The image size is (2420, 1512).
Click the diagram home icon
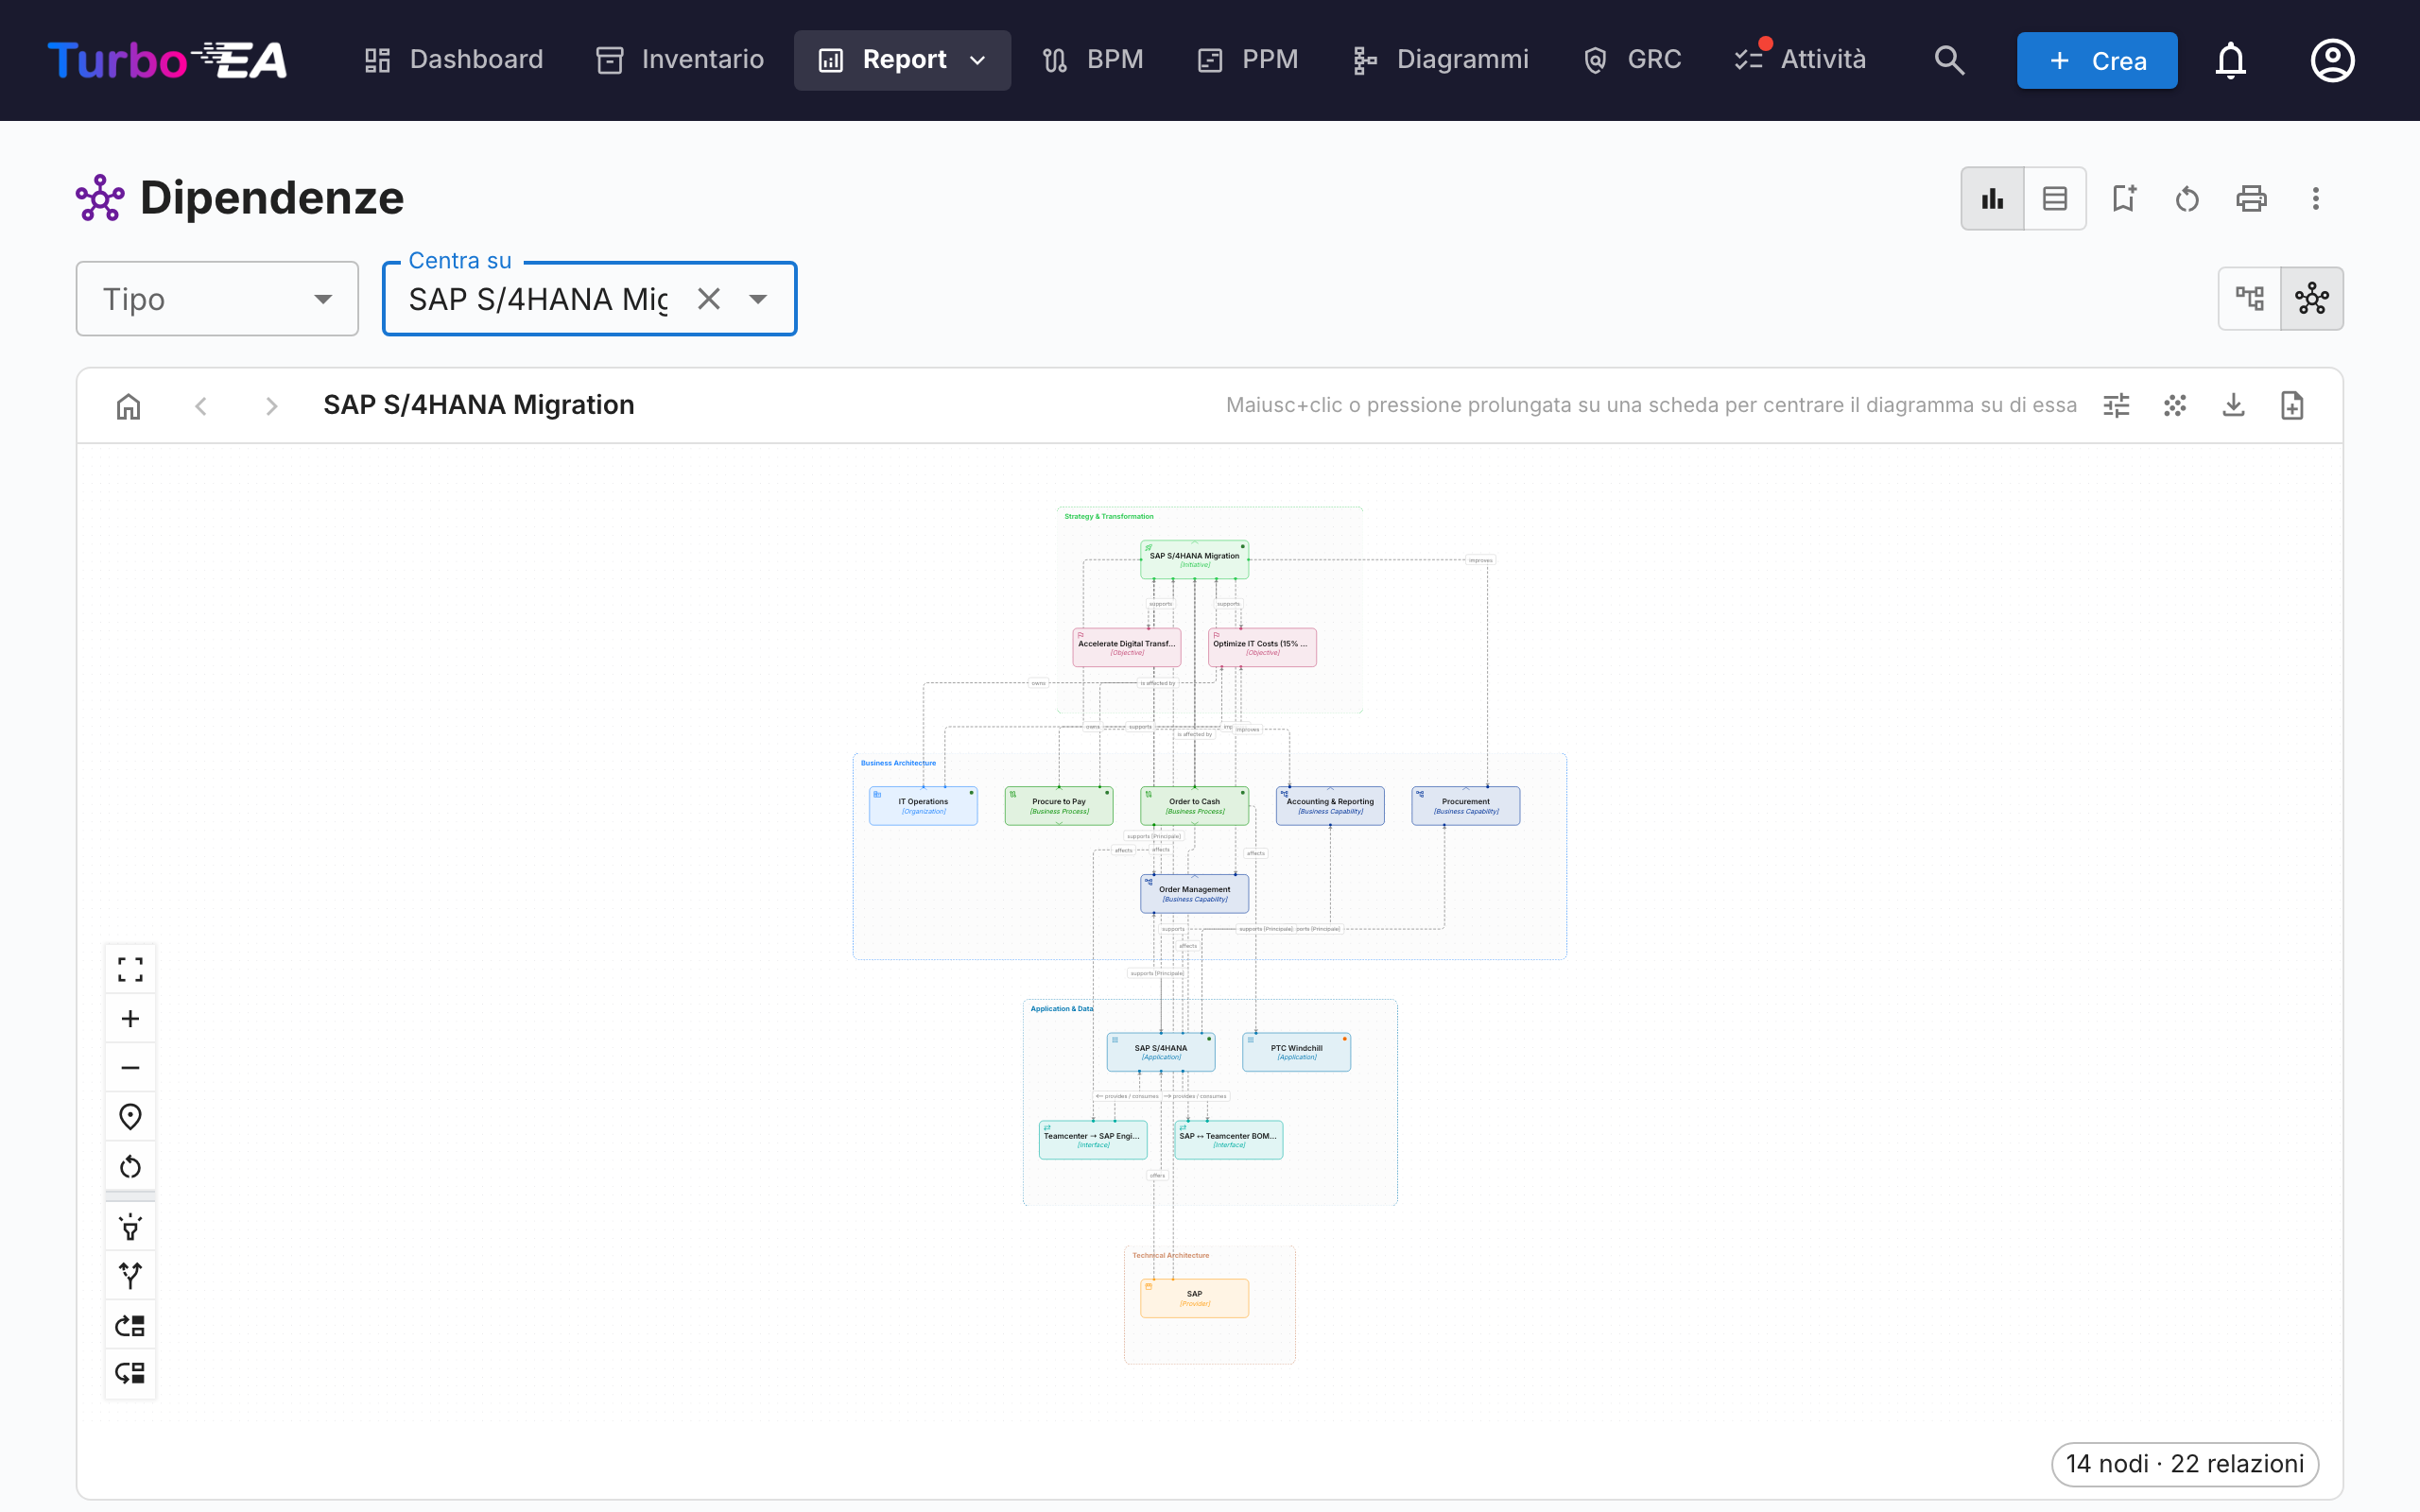point(128,405)
